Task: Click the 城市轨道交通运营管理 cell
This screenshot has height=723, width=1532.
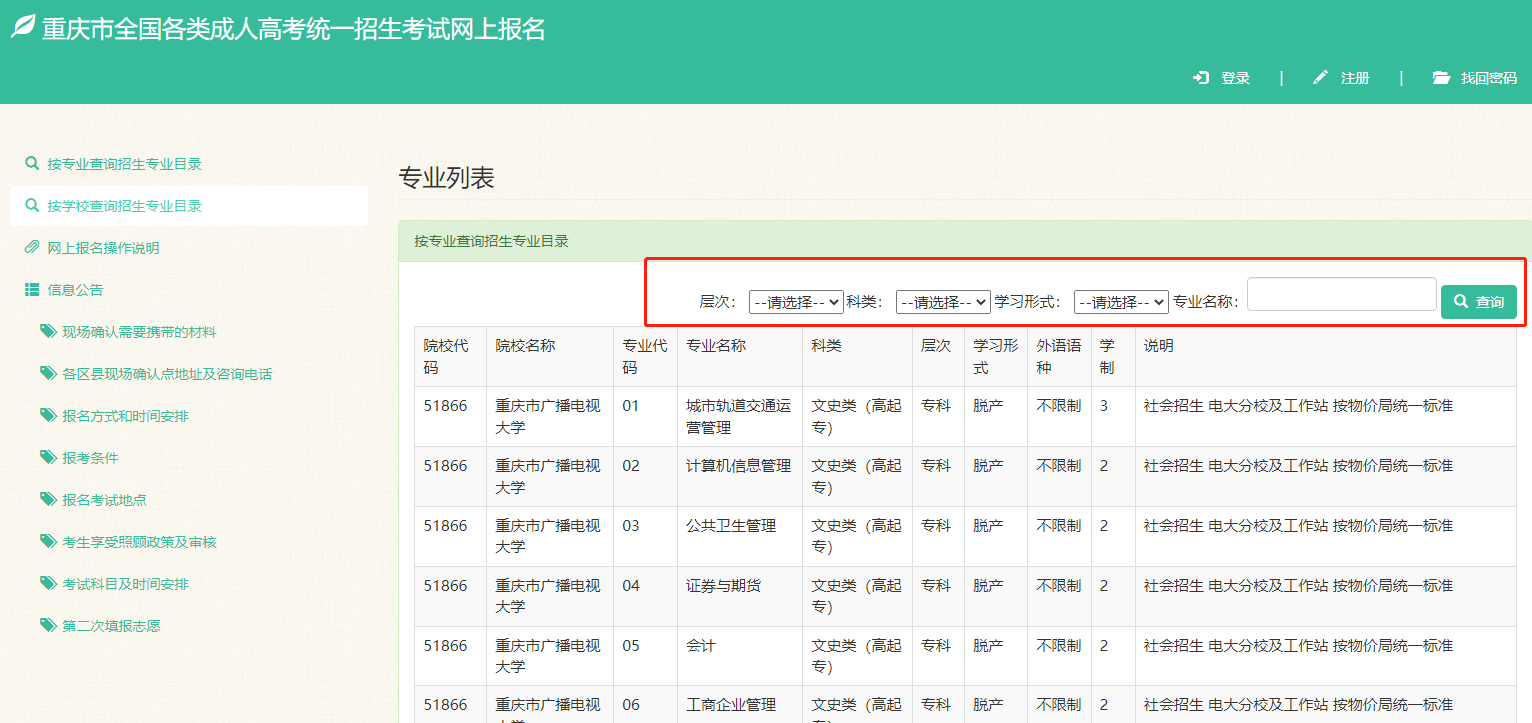Action: tap(738, 416)
